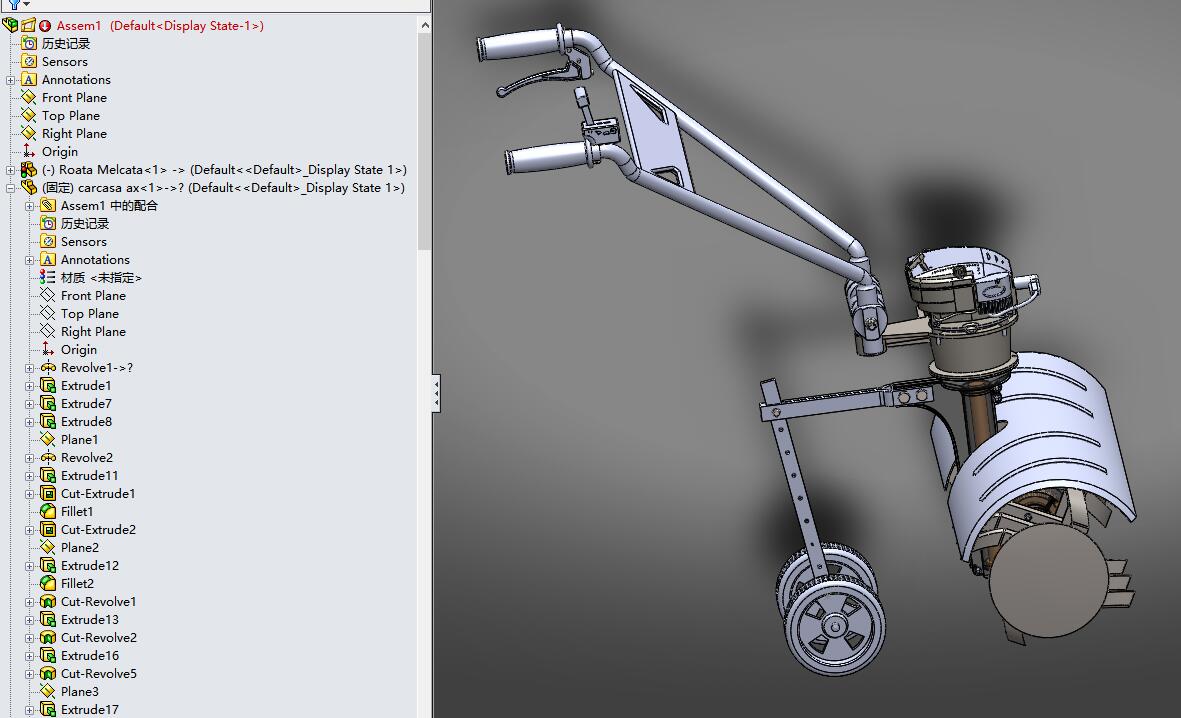The width and height of the screenshot is (1181, 718).
Task: Click the feature tree vertical scrollbar thumb
Action: 425,142
